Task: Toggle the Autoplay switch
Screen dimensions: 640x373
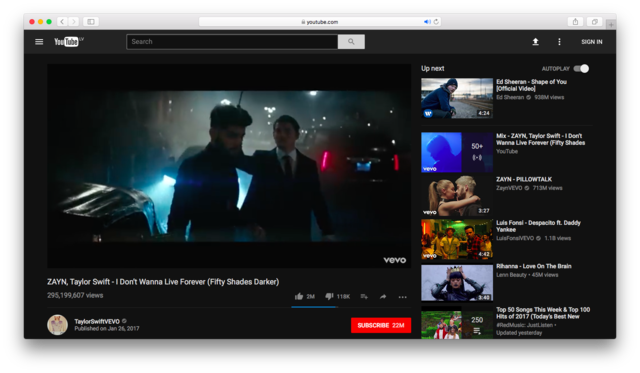Action: tap(581, 69)
